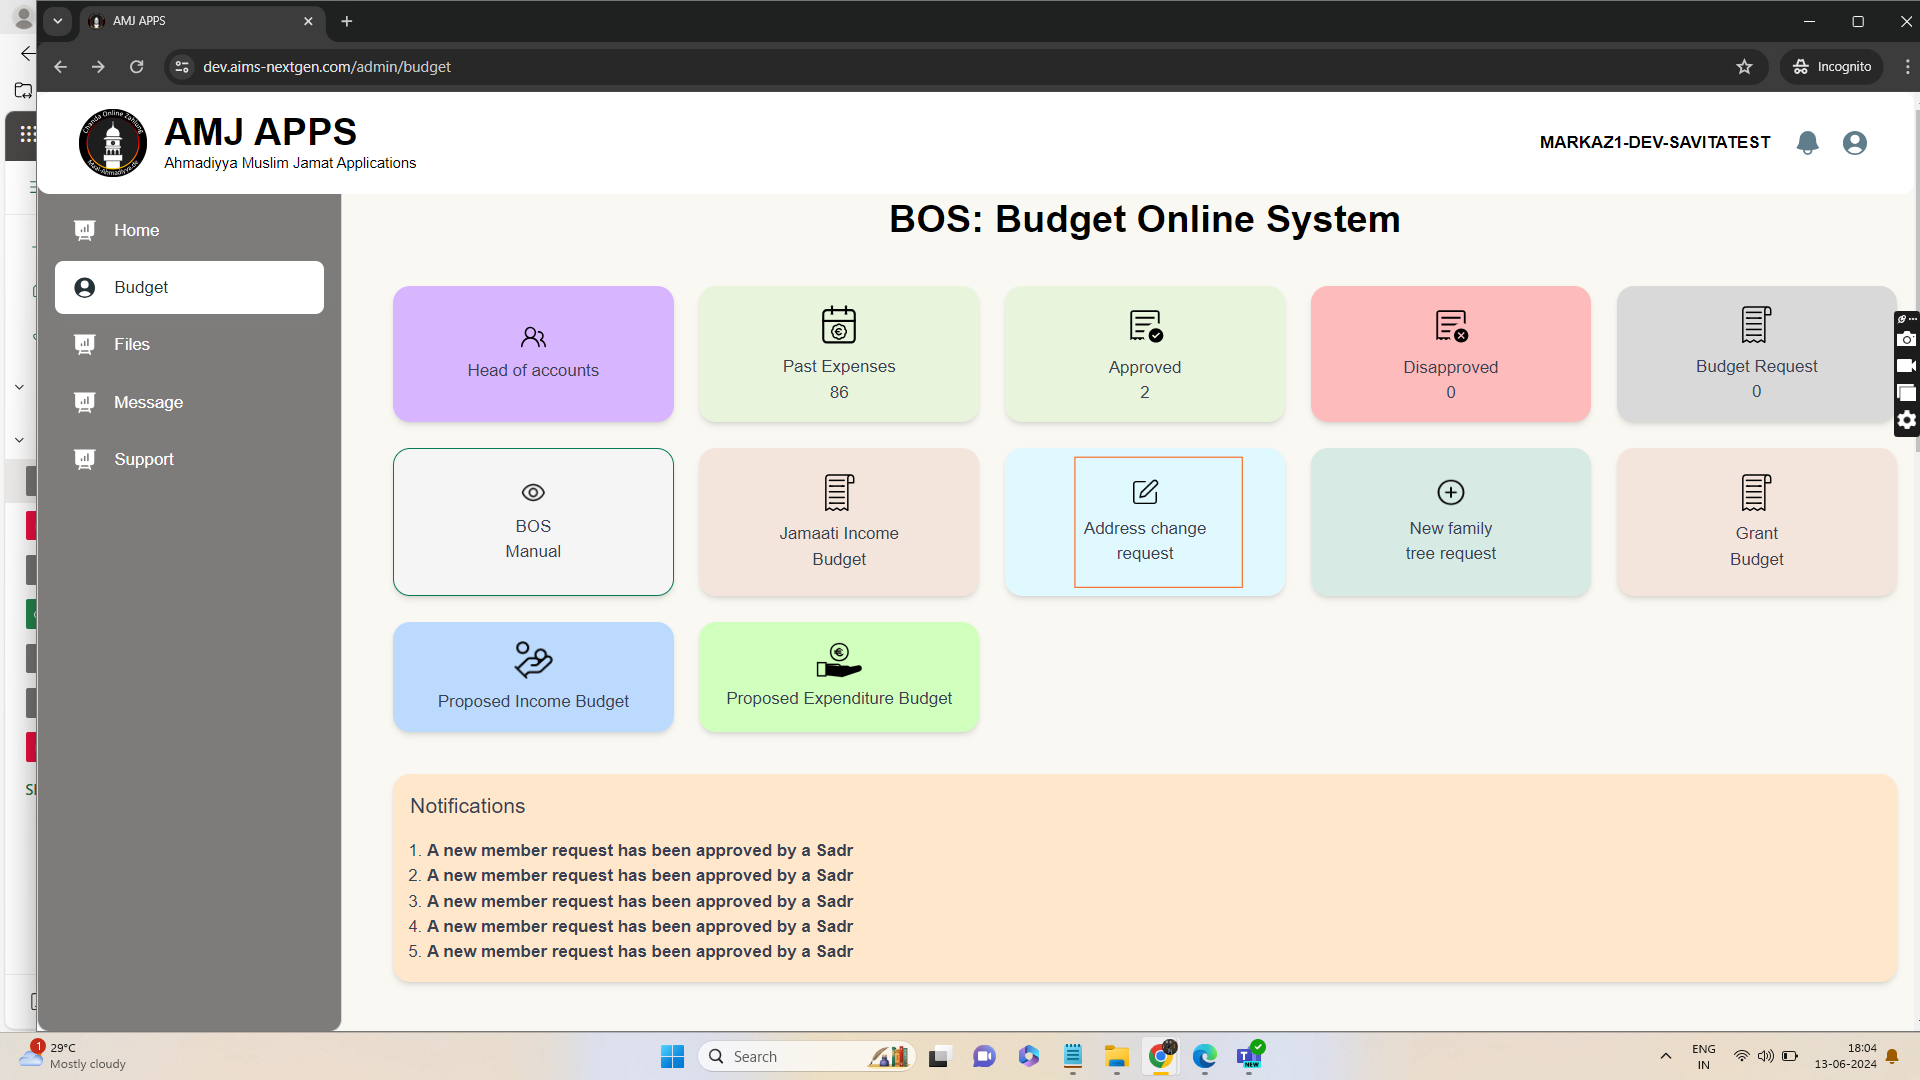
Task: Click the Approved requests card
Action: [1145, 354]
